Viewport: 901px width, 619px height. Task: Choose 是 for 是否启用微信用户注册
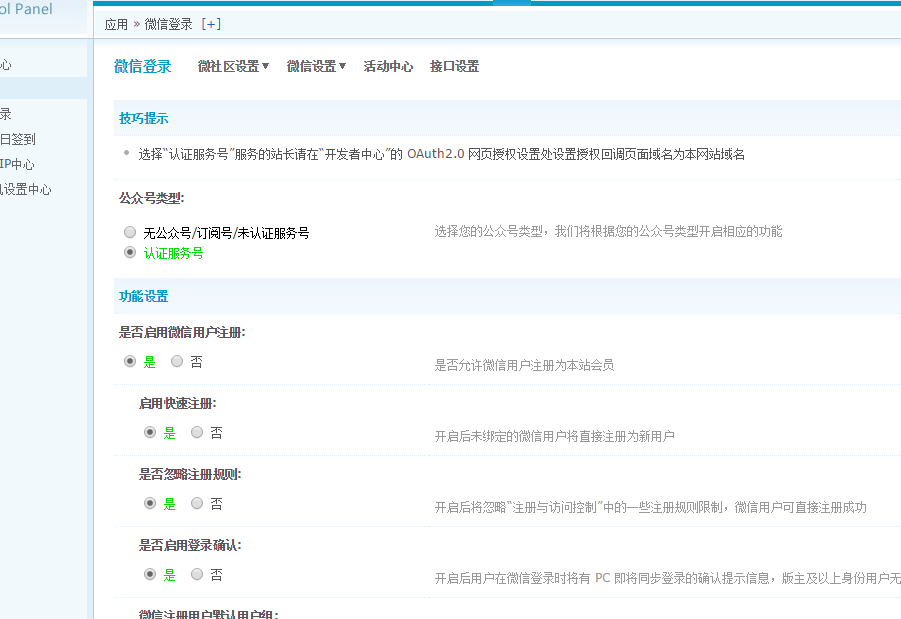(x=130, y=361)
